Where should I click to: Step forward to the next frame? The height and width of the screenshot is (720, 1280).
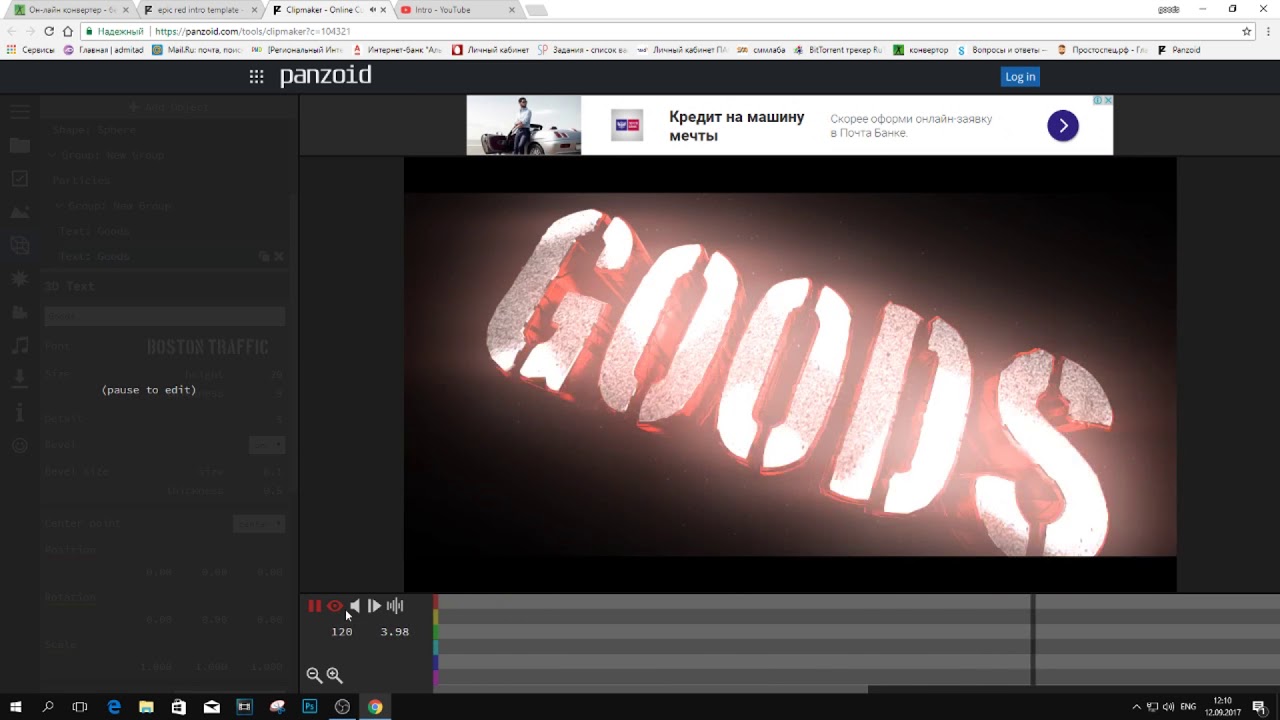(x=374, y=606)
